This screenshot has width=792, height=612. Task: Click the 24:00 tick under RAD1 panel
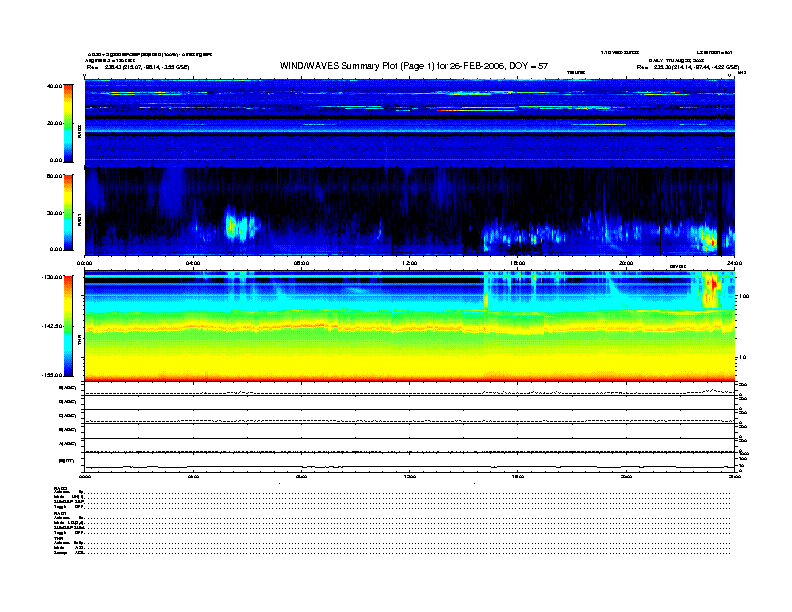[734, 263]
